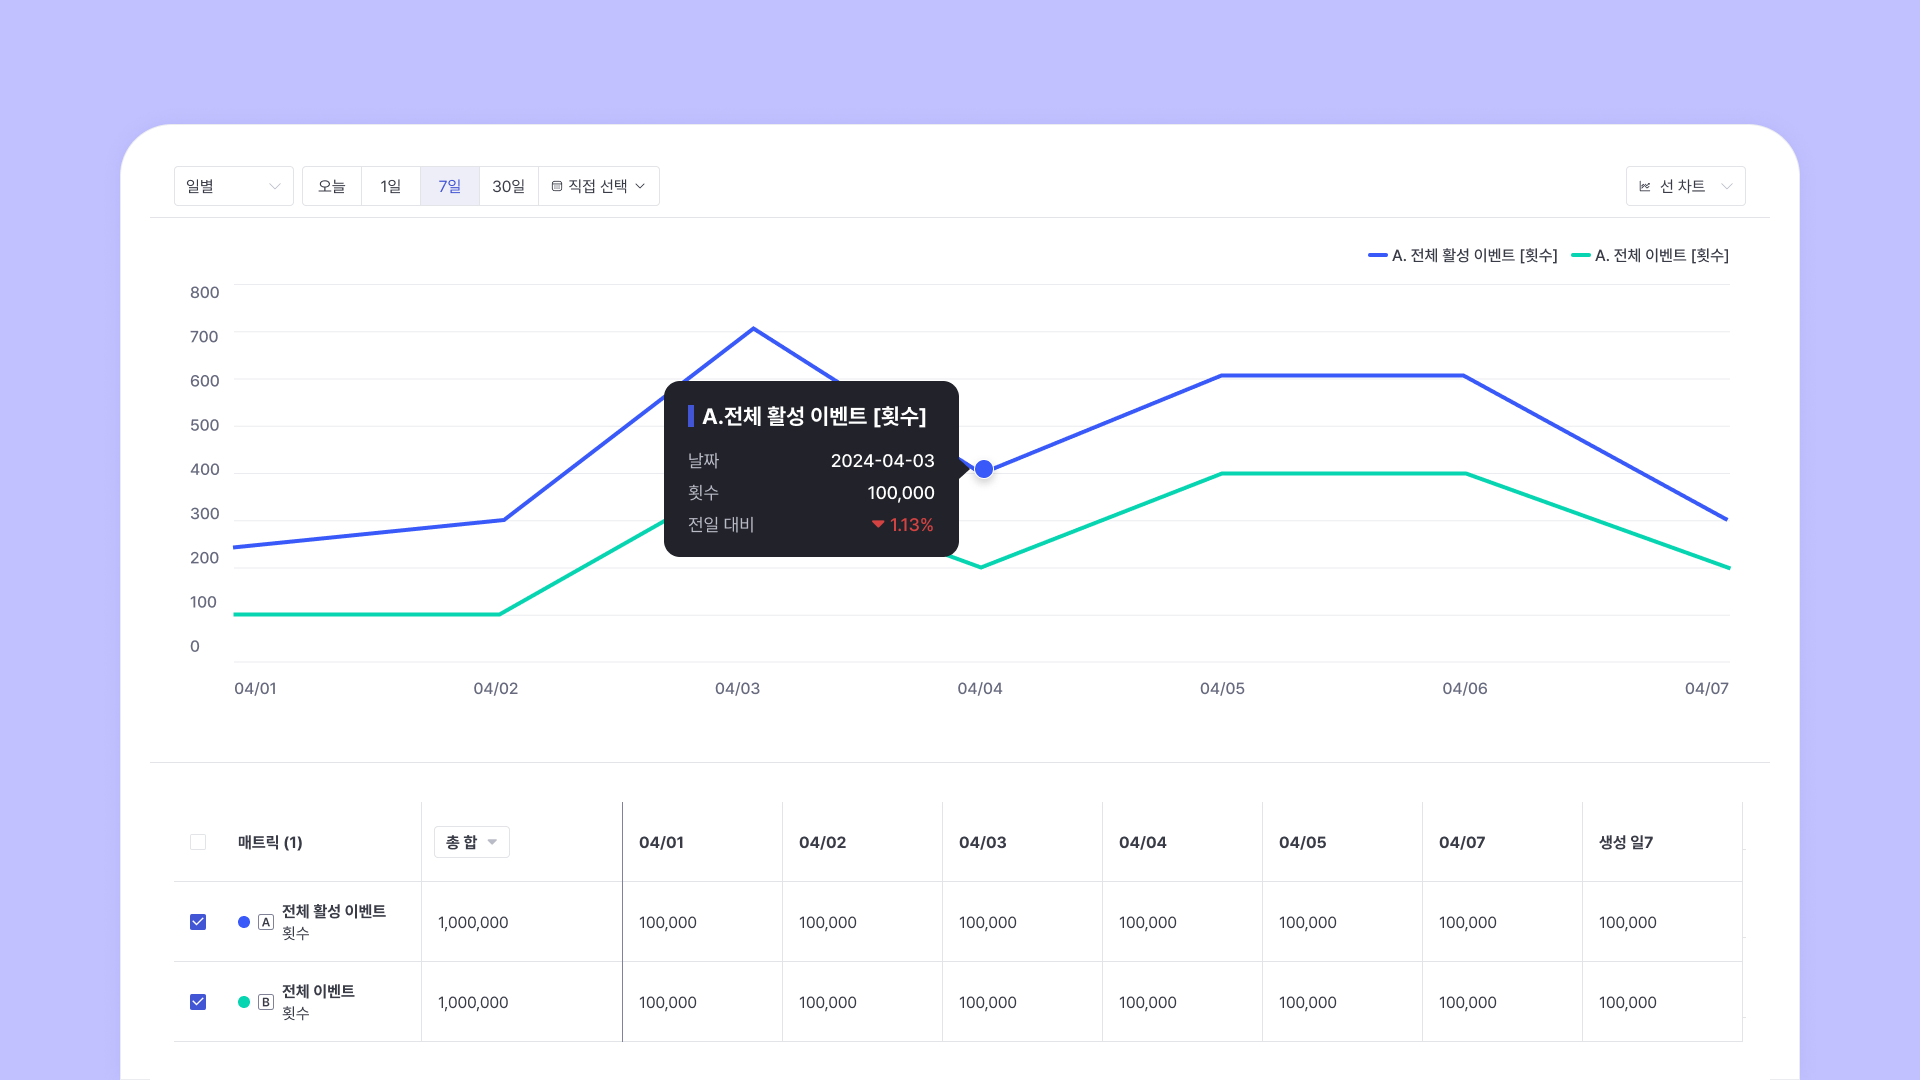Click the calendar icon beside 직접 선택
Viewport: 1920px width, 1080px height.
pyautogui.click(x=557, y=187)
